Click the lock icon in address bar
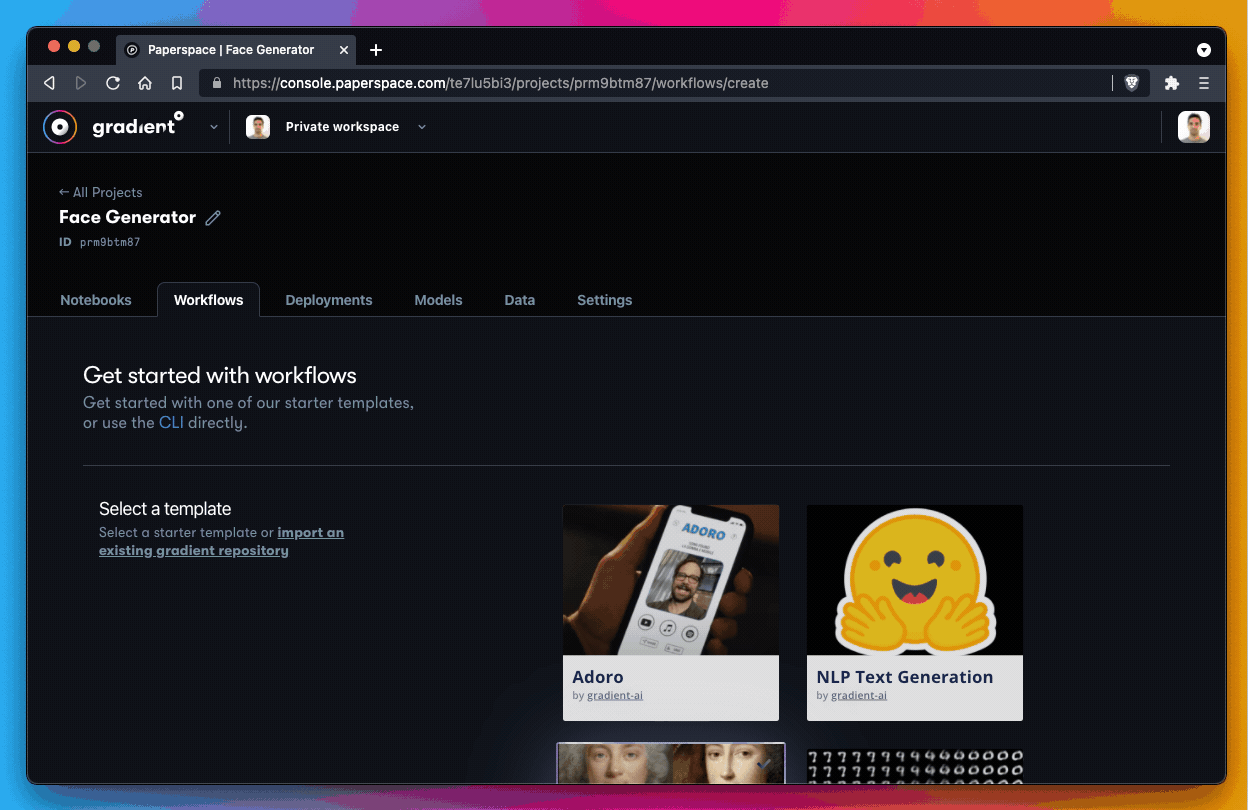 pos(217,83)
